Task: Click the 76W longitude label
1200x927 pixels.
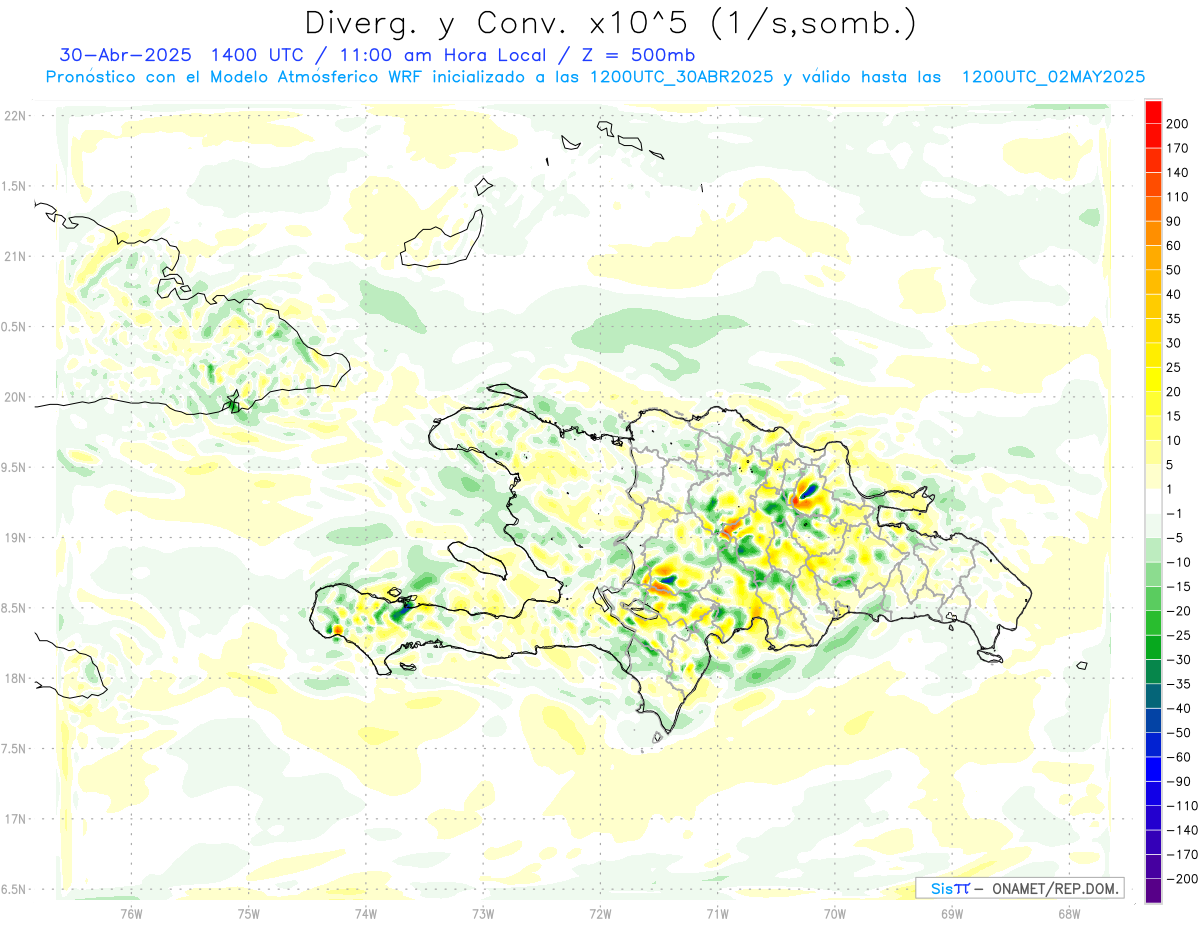Action: click(x=131, y=914)
